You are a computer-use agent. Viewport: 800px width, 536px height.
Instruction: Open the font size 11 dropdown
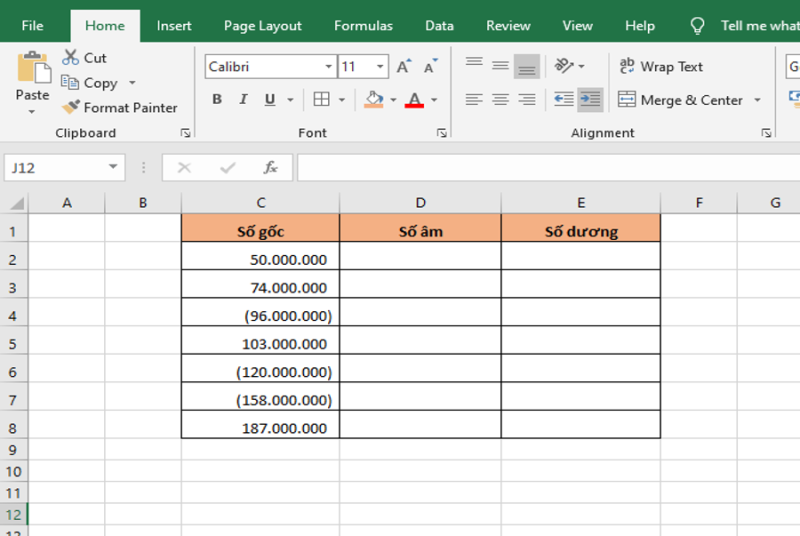click(380, 66)
